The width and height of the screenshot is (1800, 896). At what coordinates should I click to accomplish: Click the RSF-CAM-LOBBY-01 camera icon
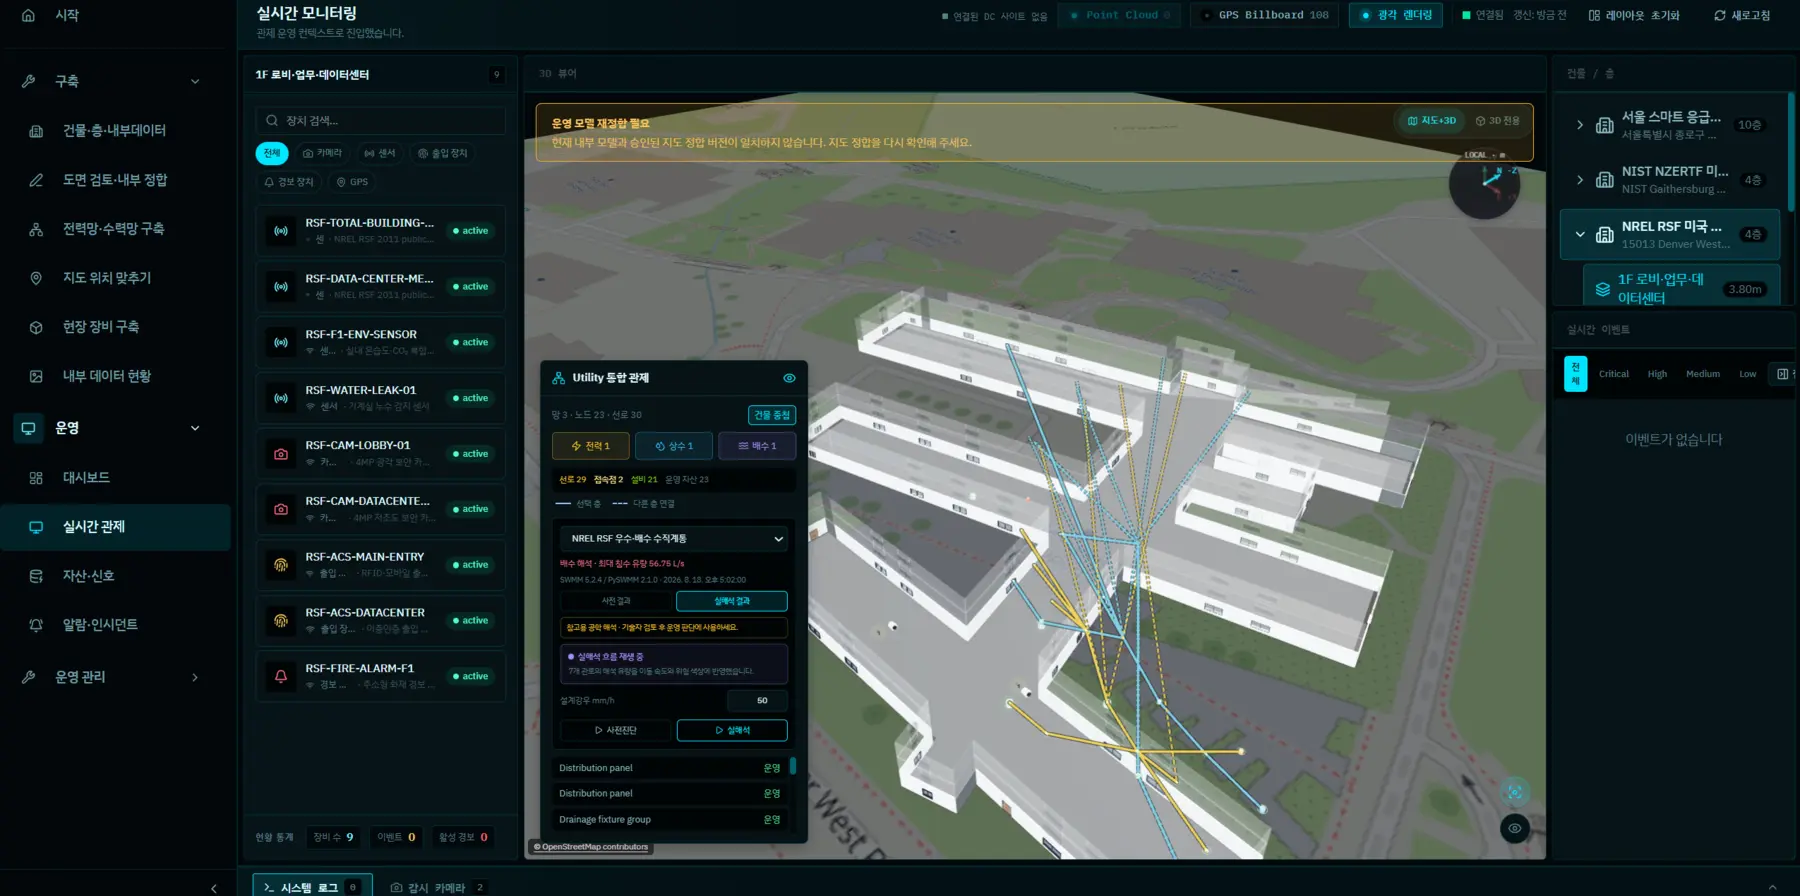281,454
